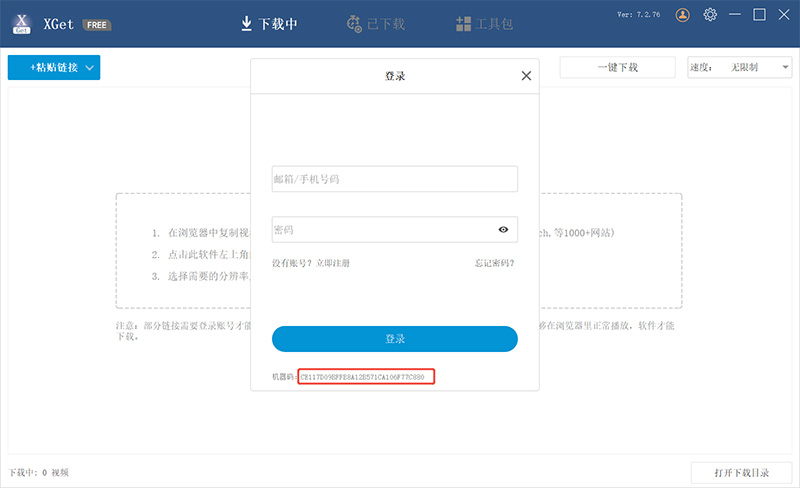Click the 立即注册 link
Image resolution: width=800 pixels, height=488 pixels.
point(333,263)
